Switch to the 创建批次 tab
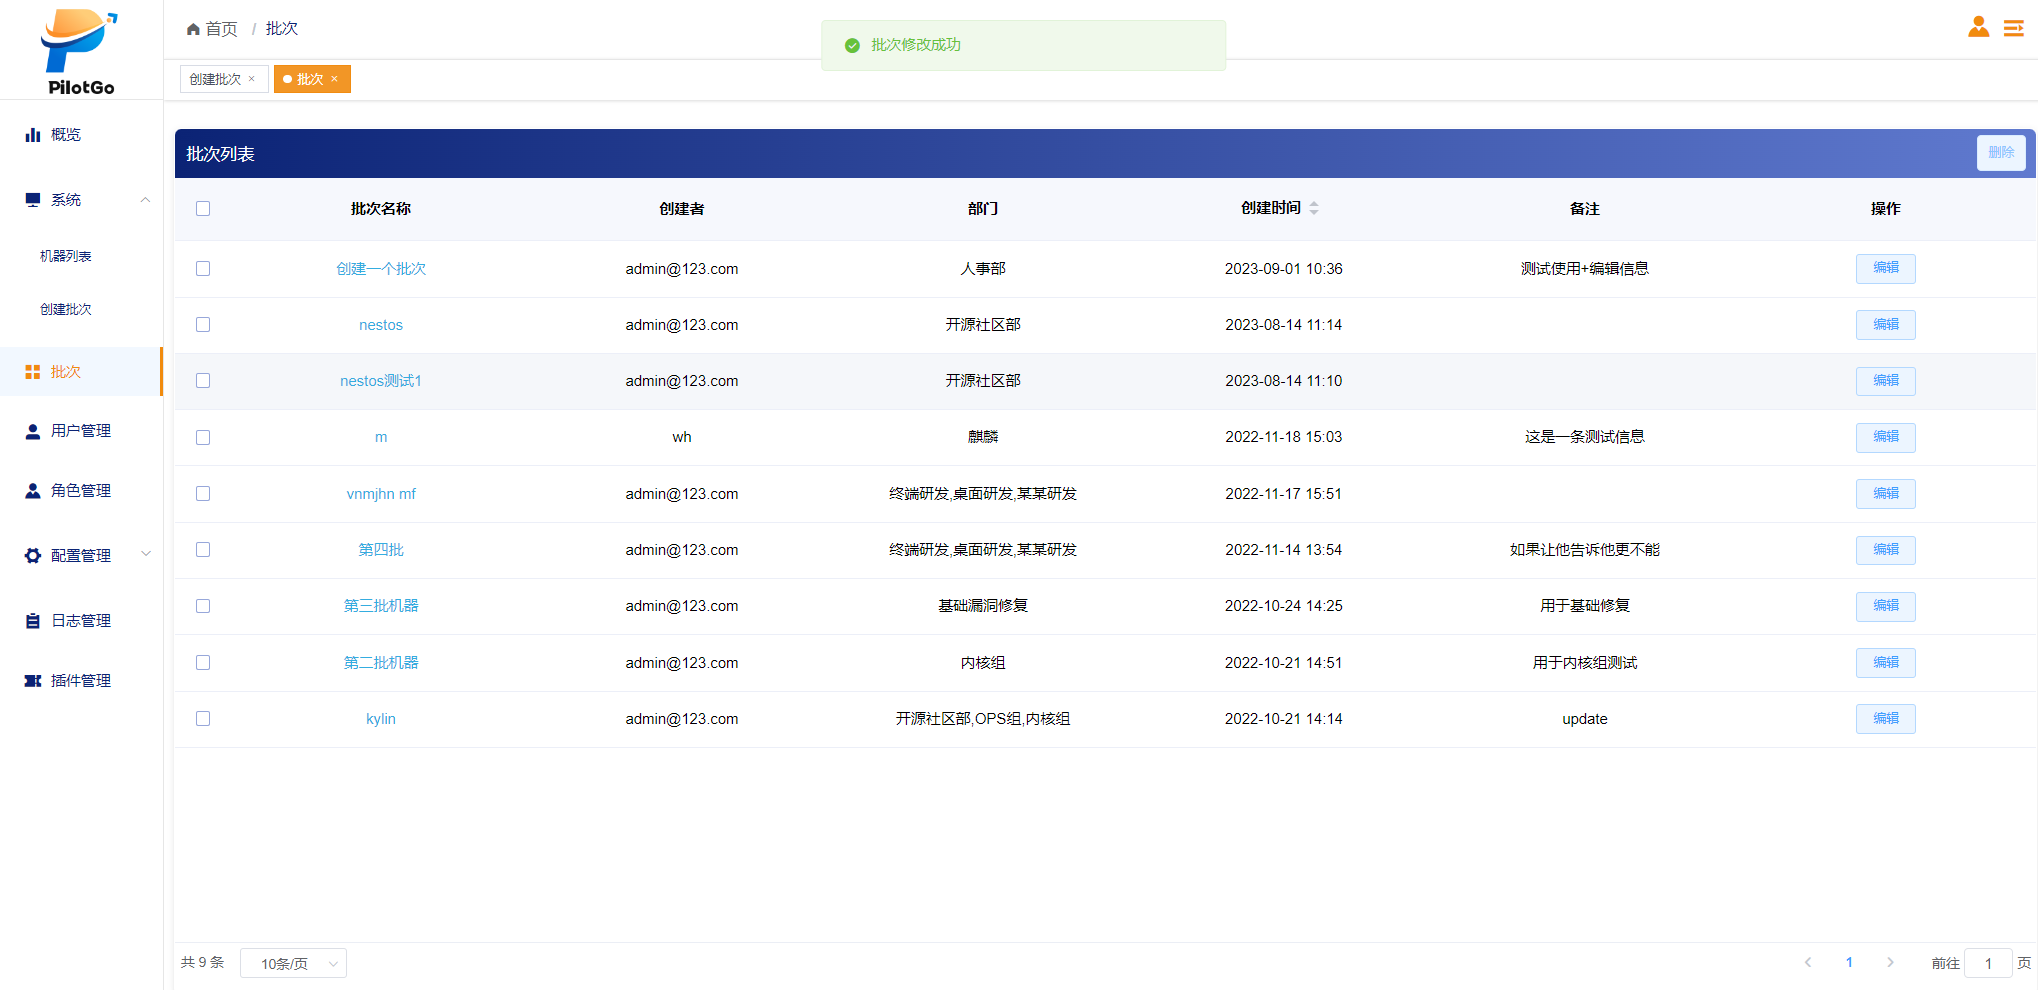 click(216, 79)
